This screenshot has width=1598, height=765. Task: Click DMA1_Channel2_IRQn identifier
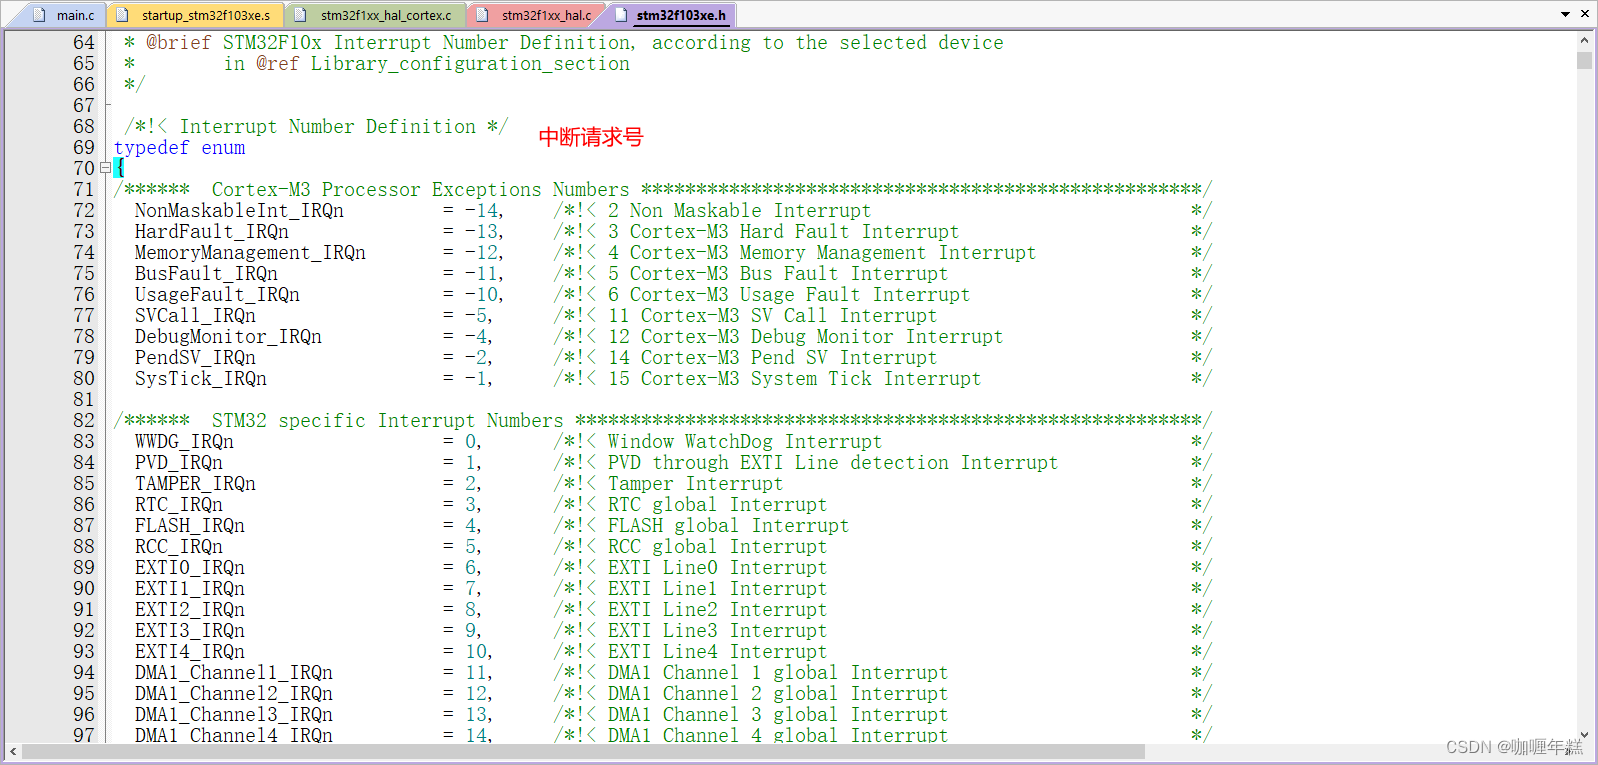click(234, 694)
